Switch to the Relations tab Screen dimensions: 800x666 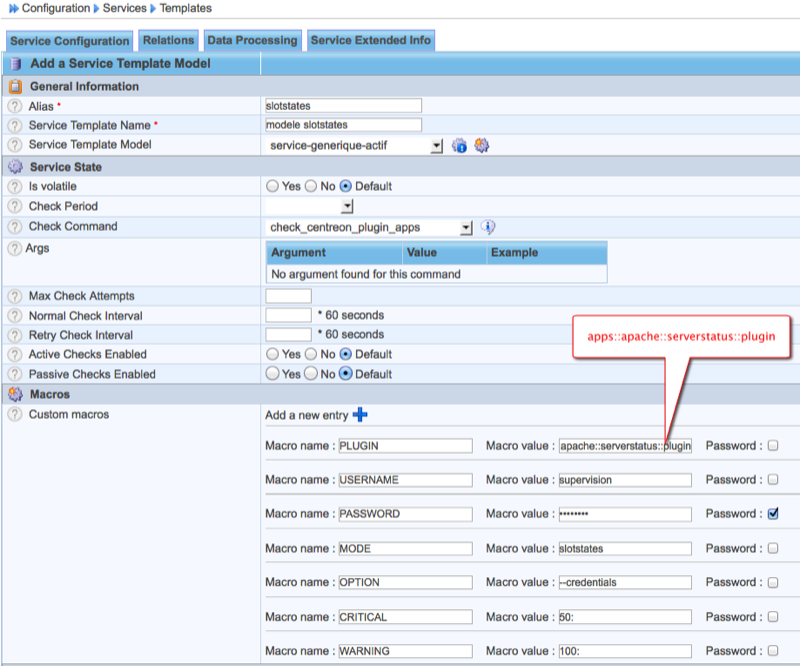[168, 40]
